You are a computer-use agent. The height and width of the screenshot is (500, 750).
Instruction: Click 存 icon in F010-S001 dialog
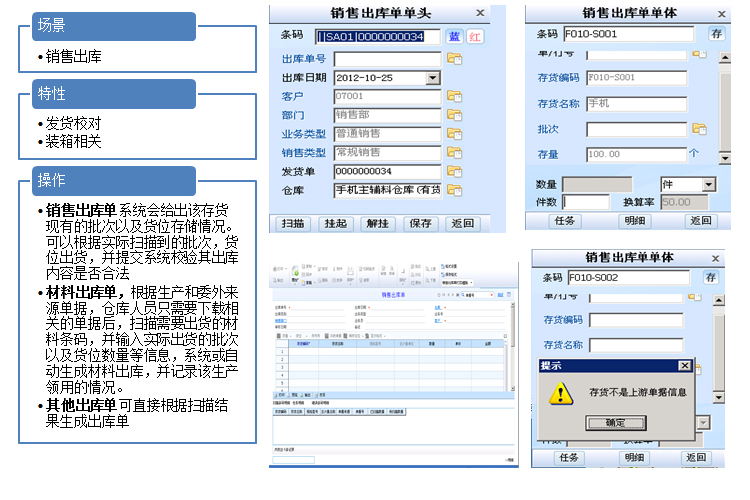pos(716,33)
